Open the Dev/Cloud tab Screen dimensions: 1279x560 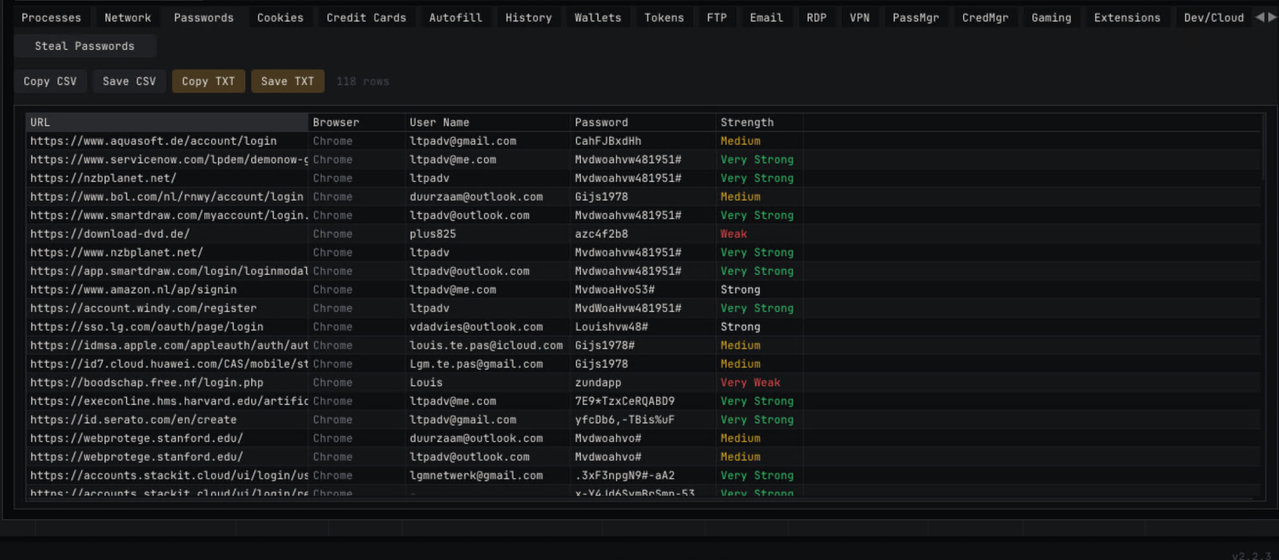click(x=1214, y=17)
